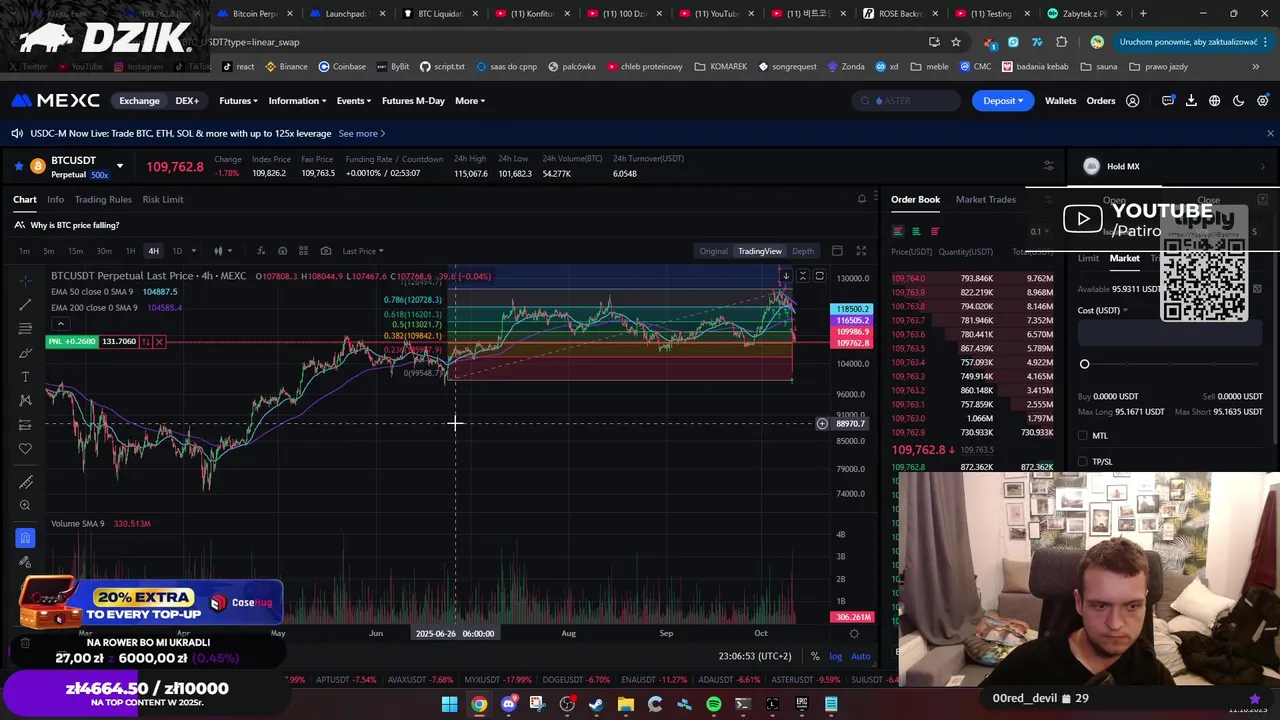1280x720 pixels.
Task: Open the Risk Limit tab
Action: 163,199
